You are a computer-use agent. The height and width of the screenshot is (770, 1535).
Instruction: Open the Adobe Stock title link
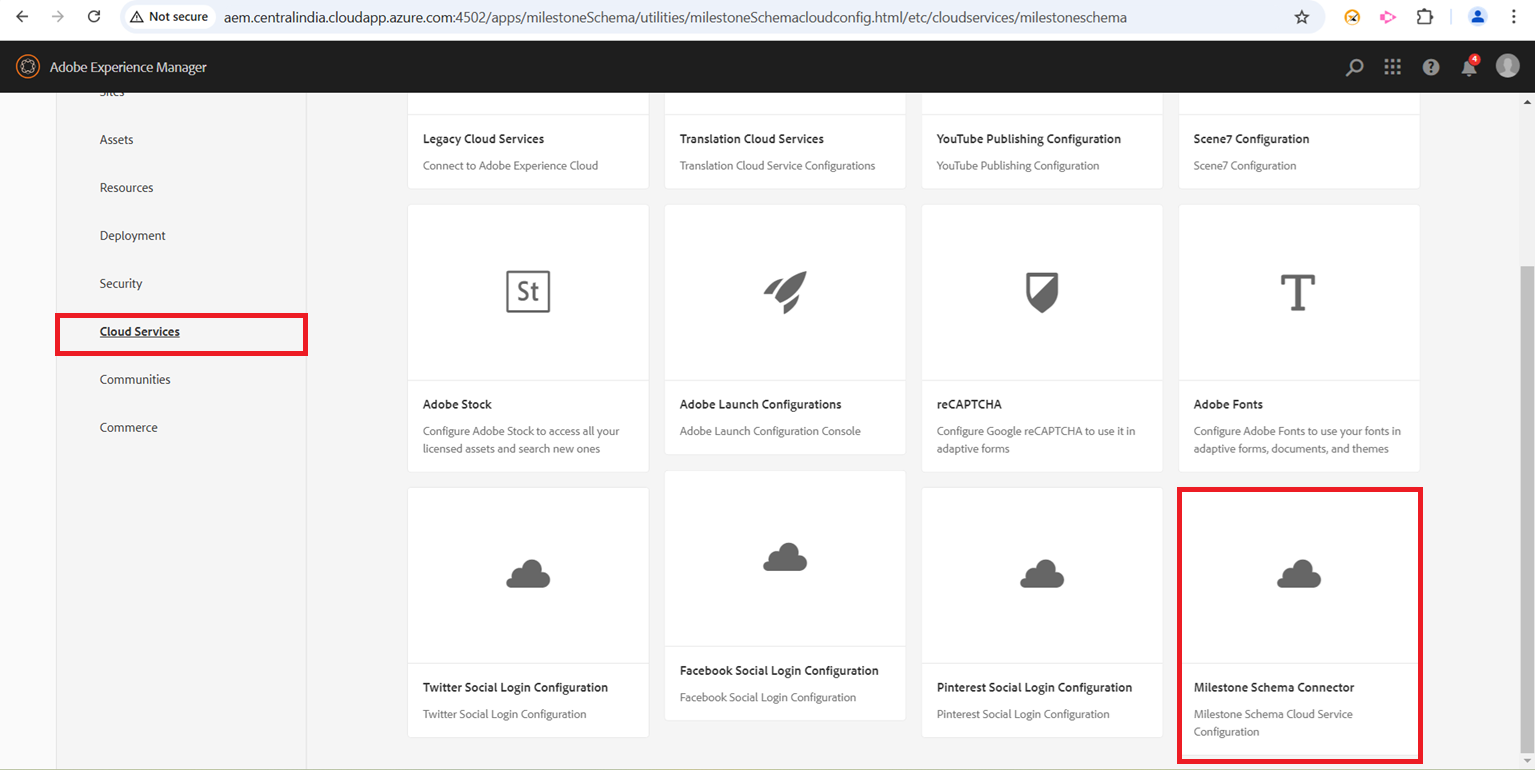pyautogui.click(x=457, y=405)
